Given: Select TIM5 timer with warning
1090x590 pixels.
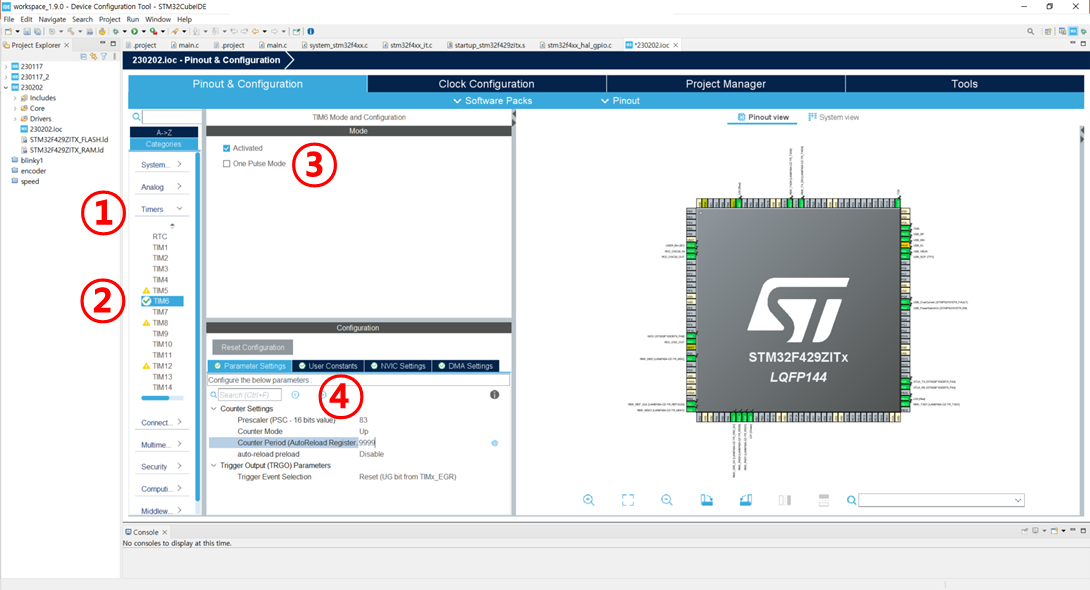Looking at the screenshot, I should [161, 290].
